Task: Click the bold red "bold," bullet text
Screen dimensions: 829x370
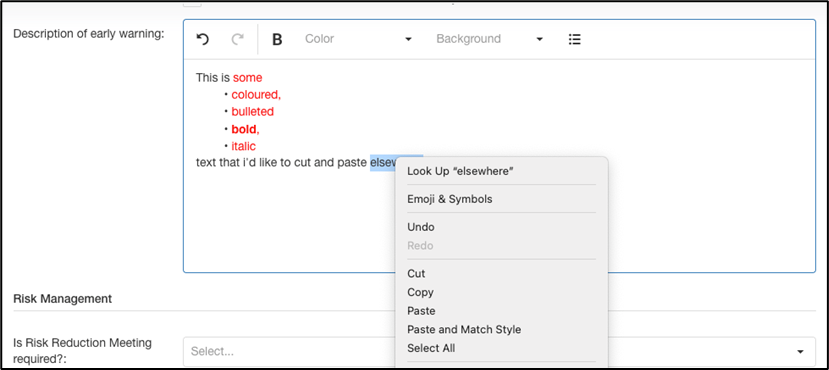Action: click(x=245, y=129)
